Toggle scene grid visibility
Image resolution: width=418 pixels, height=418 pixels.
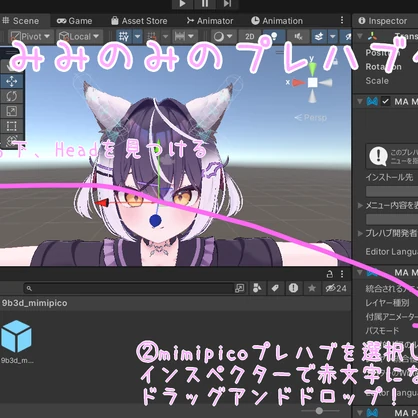tap(124, 36)
